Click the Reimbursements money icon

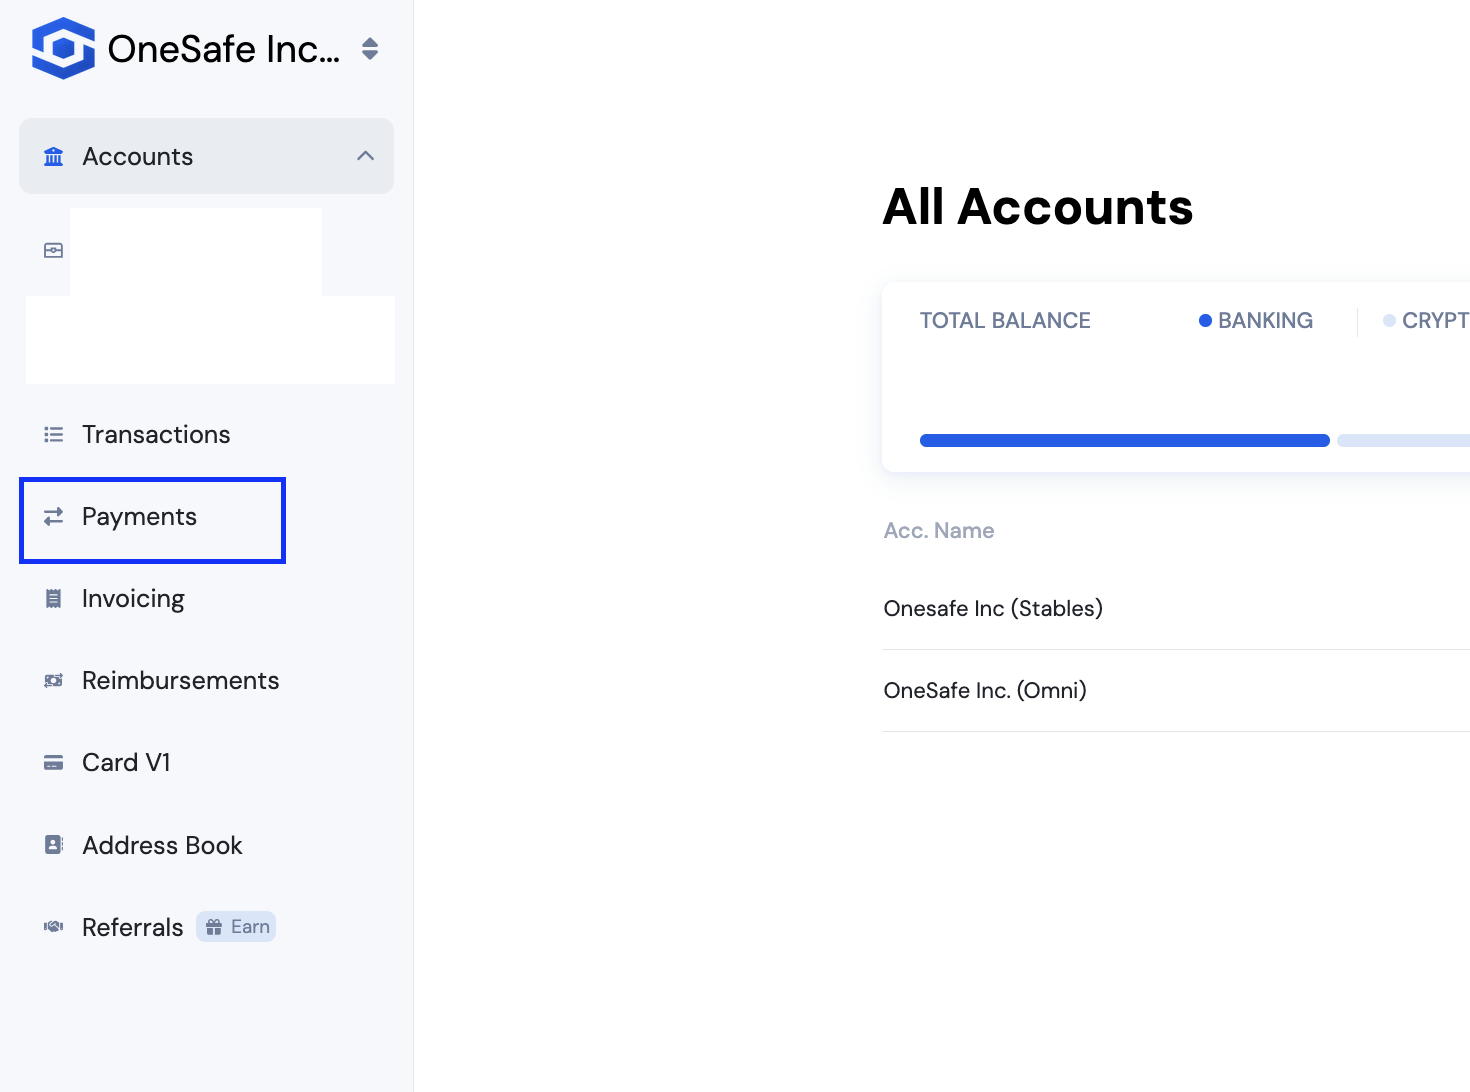point(54,681)
